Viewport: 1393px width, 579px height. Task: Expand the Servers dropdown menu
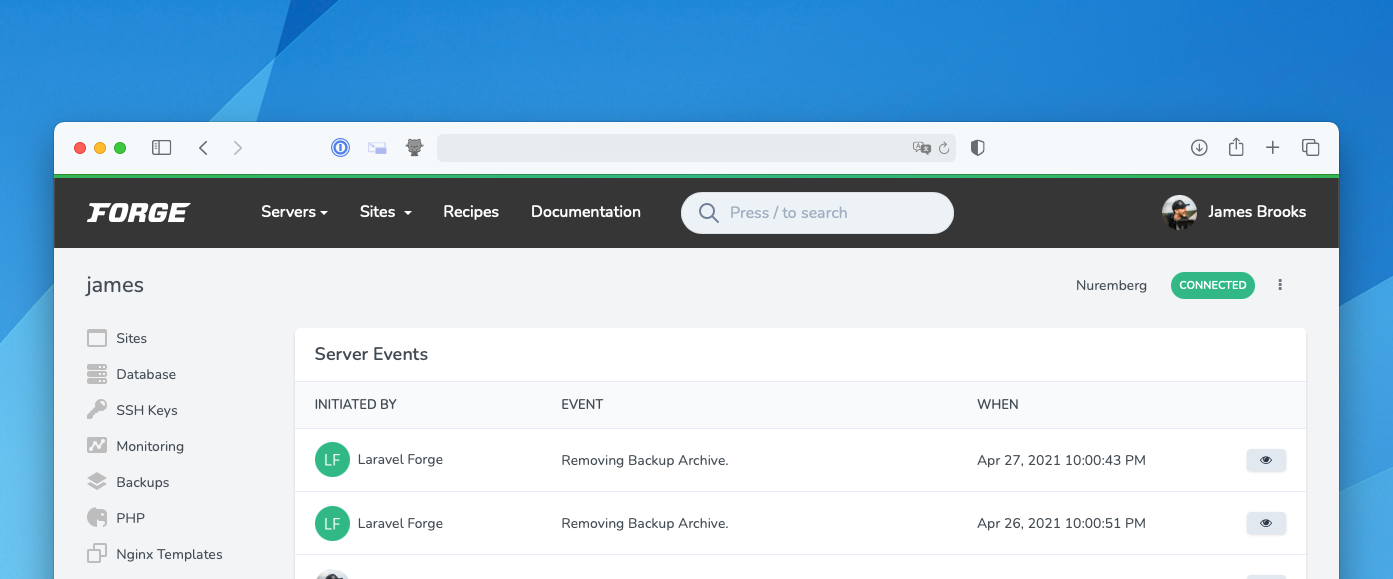pyautogui.click(x=294, y=212)
